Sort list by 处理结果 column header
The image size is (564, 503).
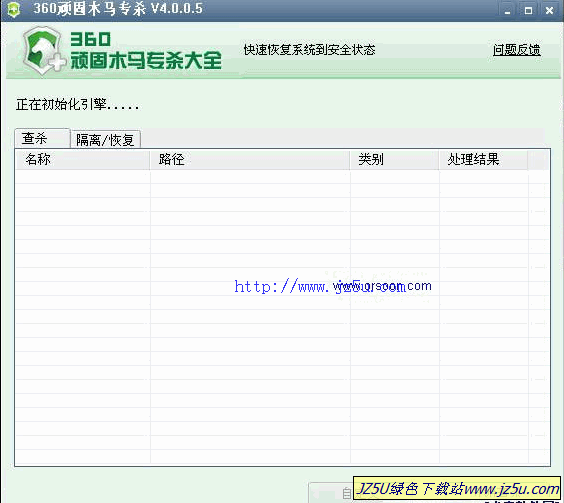pyautogui.click(x=483, y=159)
